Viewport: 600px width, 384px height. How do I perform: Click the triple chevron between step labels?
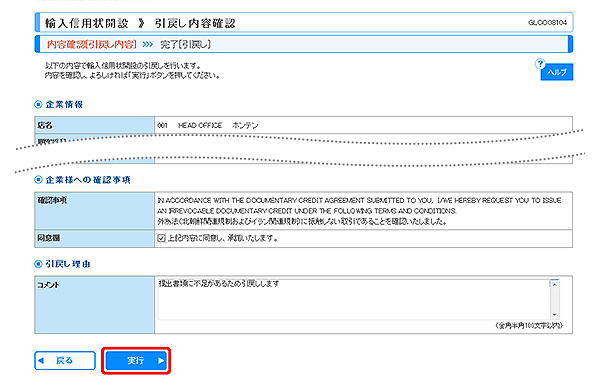pyautogui.click(x=148, y=45)
